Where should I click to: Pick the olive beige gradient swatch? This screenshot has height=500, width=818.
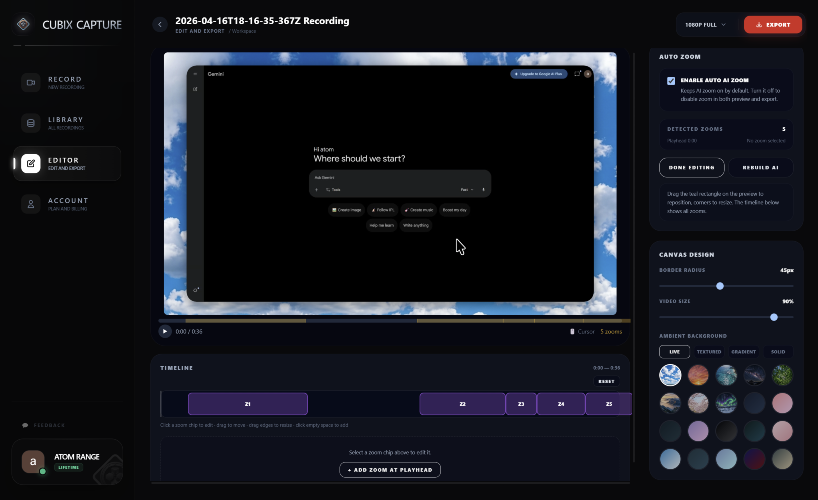pyautogui.click(x=783, y=459)
